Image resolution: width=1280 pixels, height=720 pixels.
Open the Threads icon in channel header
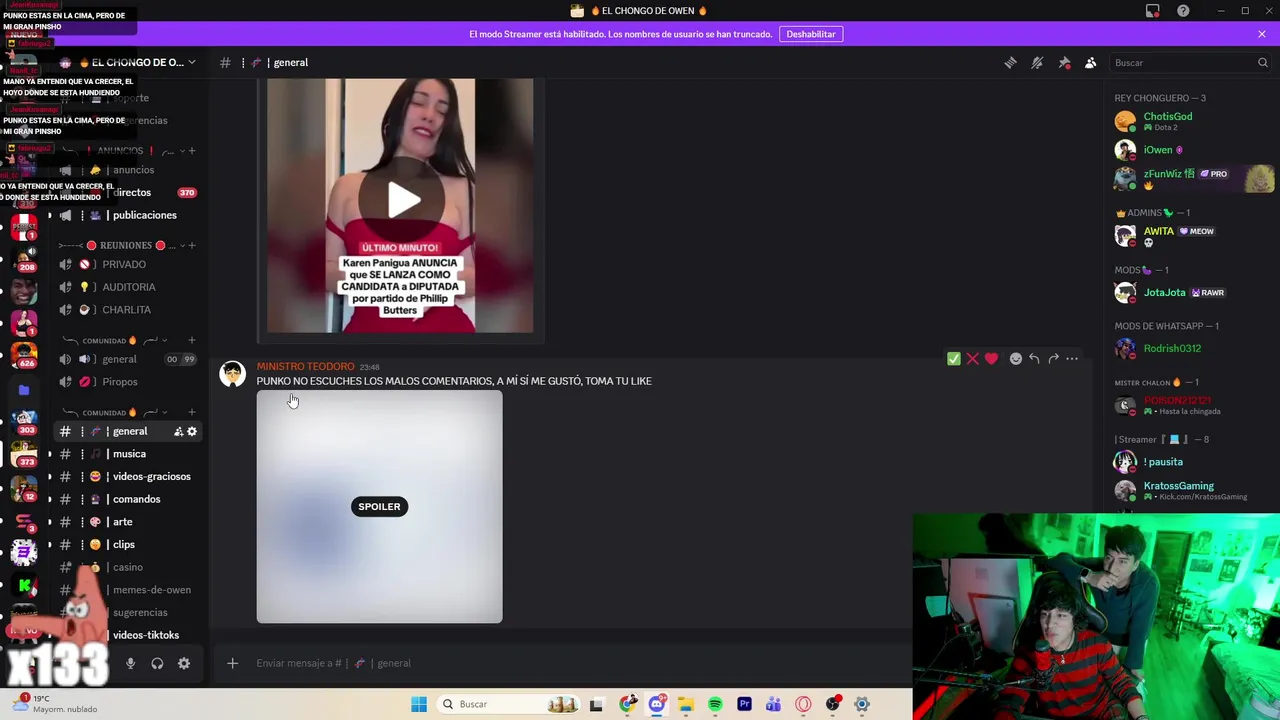(x=1010, y=62)
